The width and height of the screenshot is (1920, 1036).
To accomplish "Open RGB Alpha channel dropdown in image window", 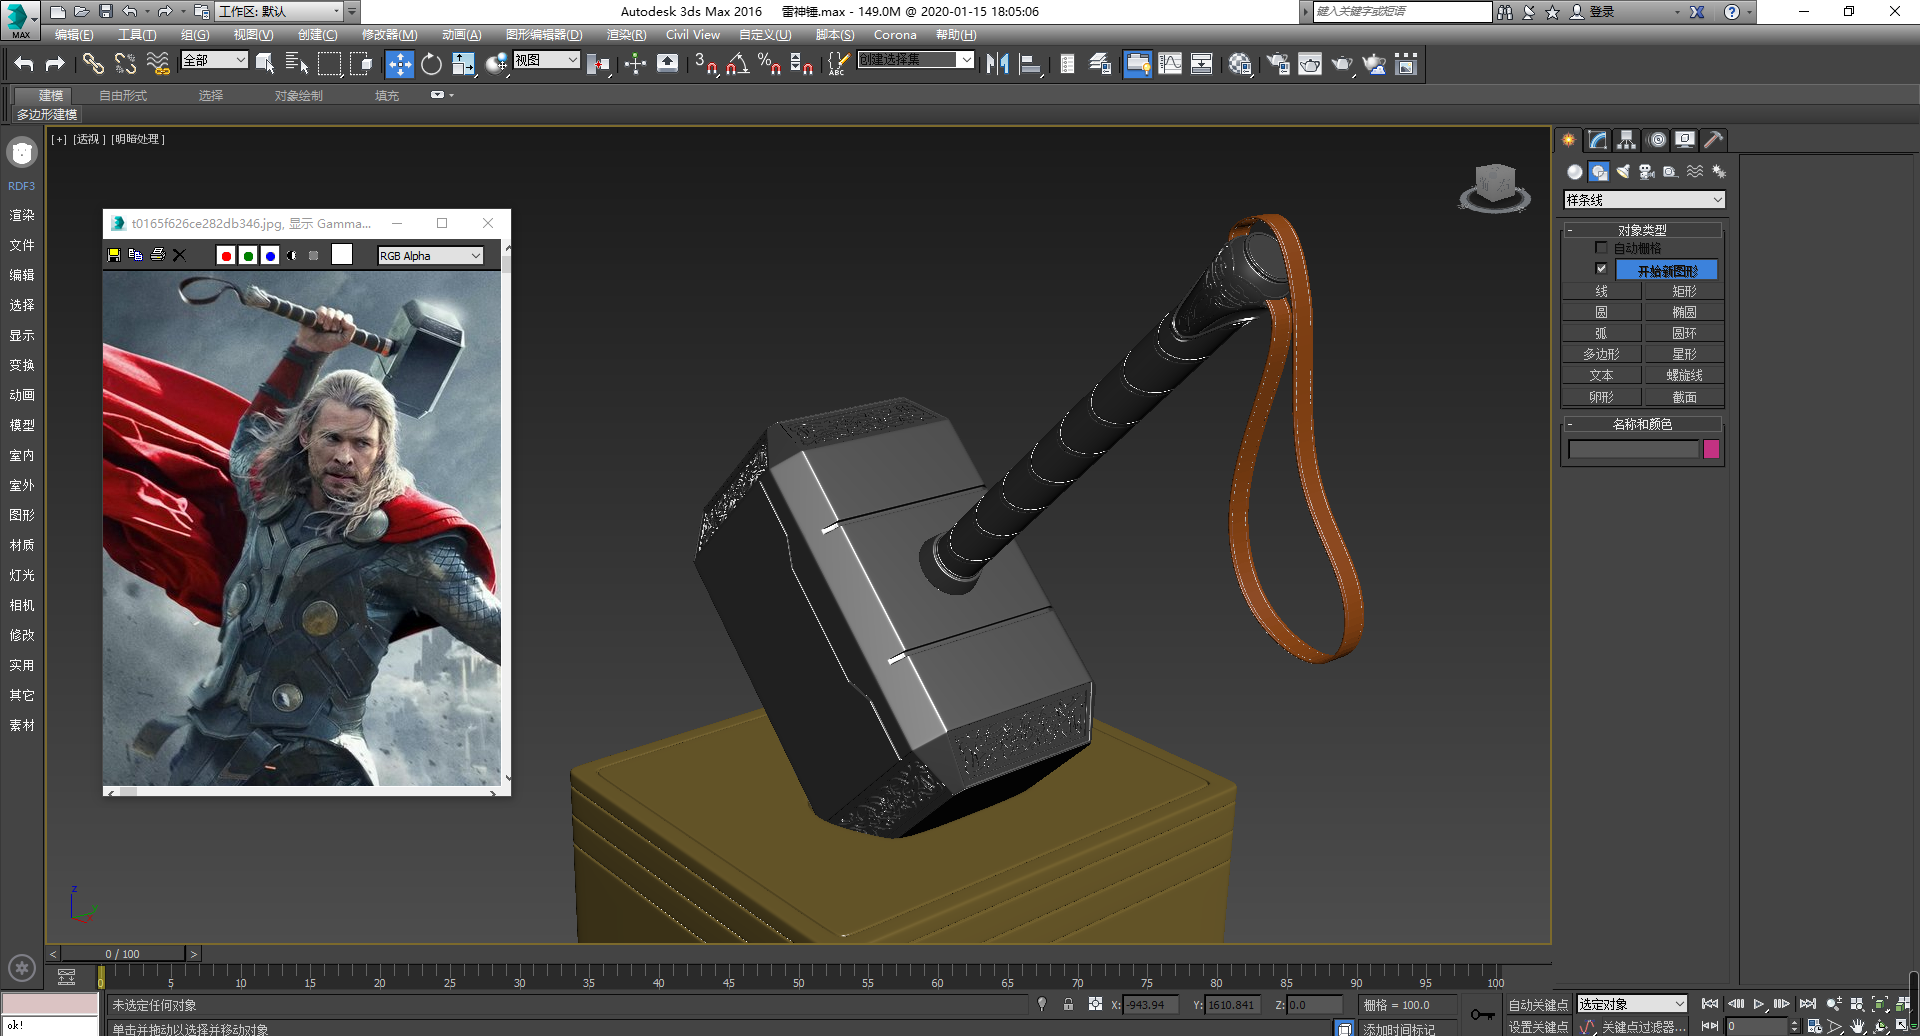I will [x=431, y=256].
